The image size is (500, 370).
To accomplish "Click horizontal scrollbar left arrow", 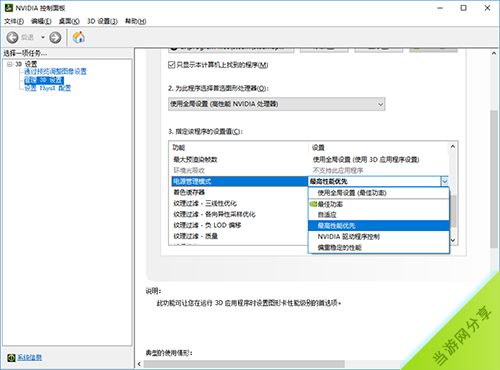I will click(x=139, y=364).
